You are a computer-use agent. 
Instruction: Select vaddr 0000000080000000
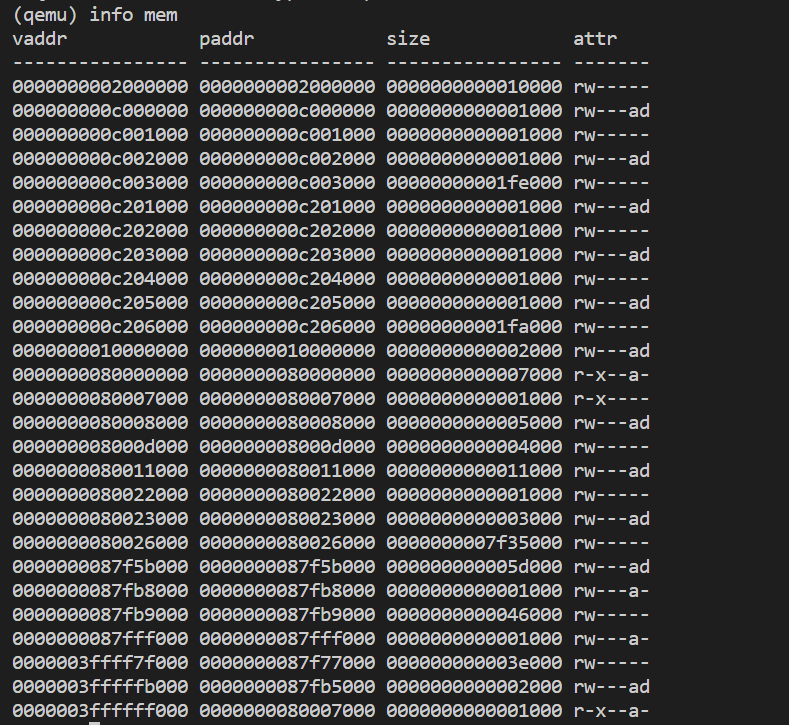(x=101, y=375)
